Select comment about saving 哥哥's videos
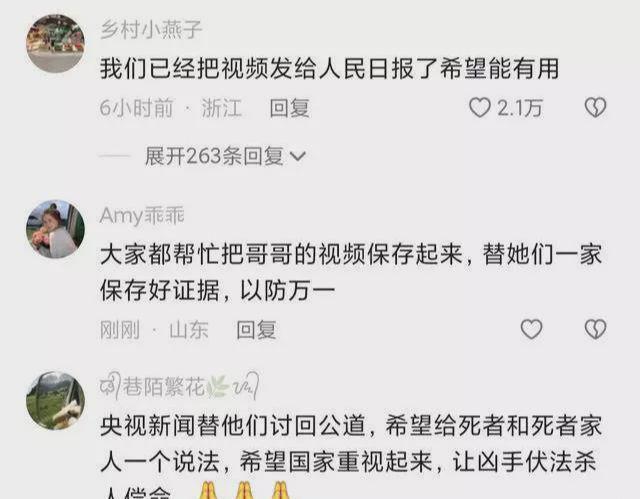 pyautogui.click(x=351, y=272)
